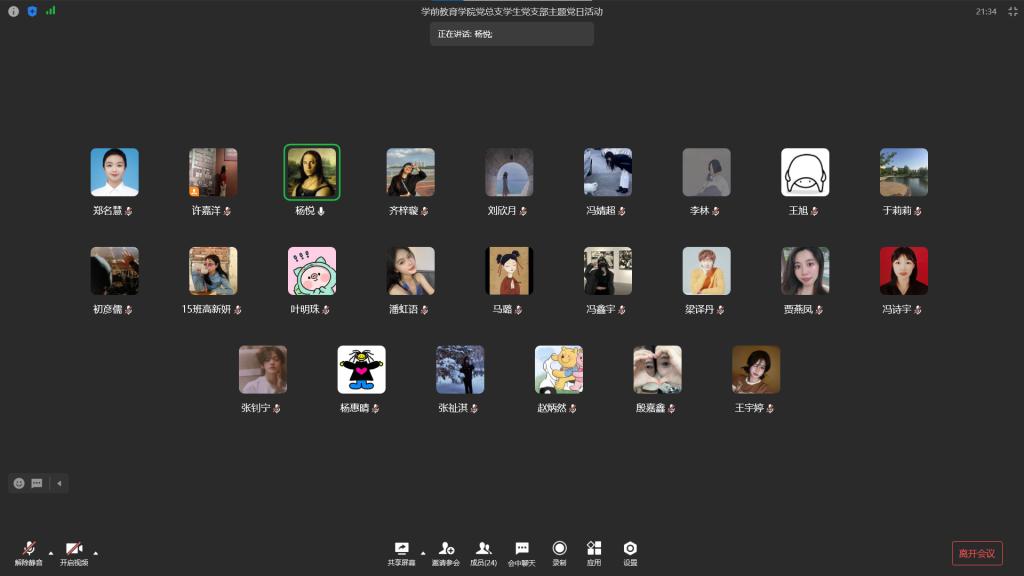Start screen sharing with 共享屏幕
Image resolution: width=1024 pixels, height=576 pixels.
[401, 550]
